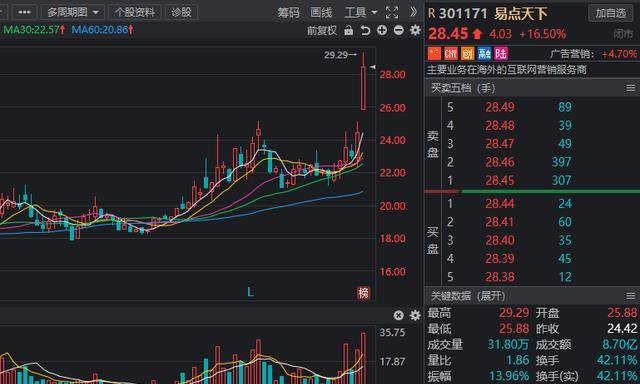Screen dimensions: 640x384
Task: Click the 加自选 button
Action: click(x=611, y=13)
